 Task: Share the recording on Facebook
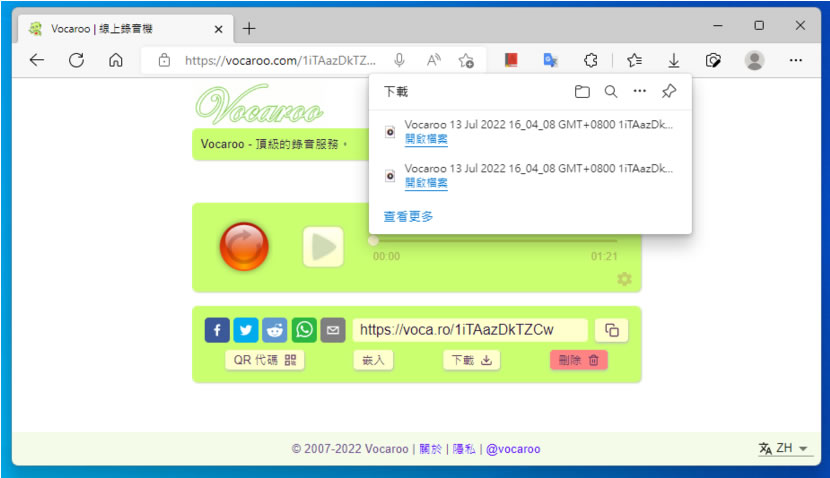tap(217, 330)
